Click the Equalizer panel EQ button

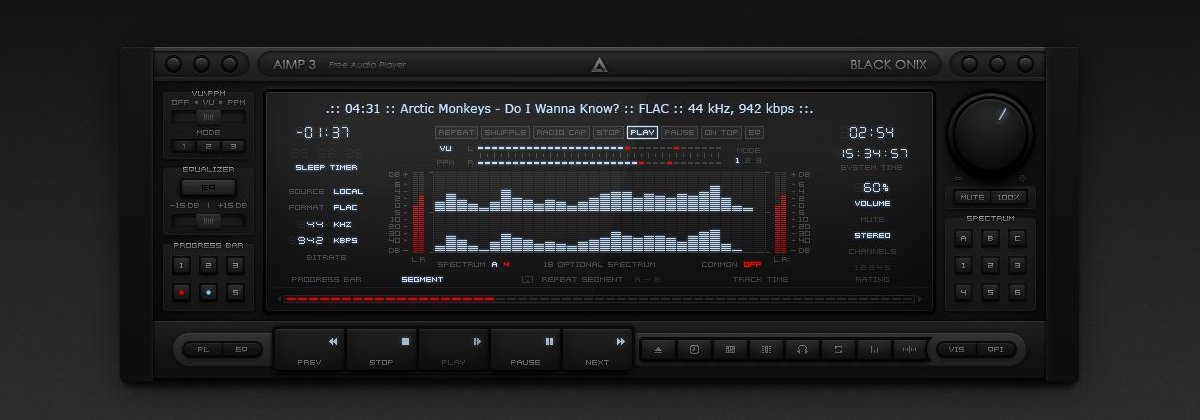[x=208, y=187]
